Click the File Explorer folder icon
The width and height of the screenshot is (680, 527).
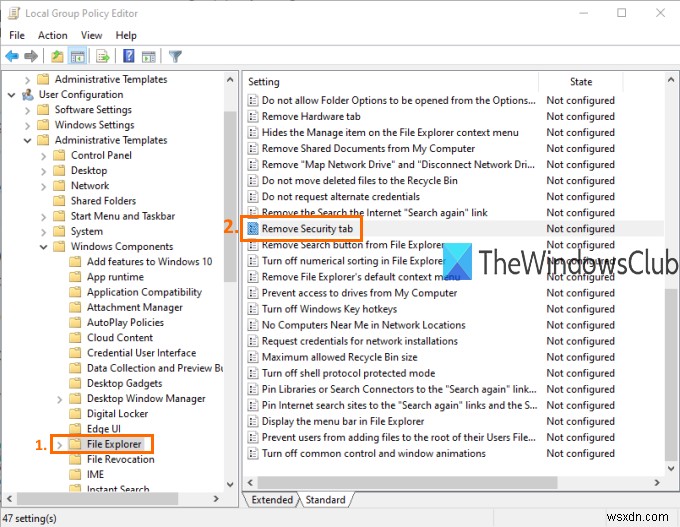coord(75,444)
